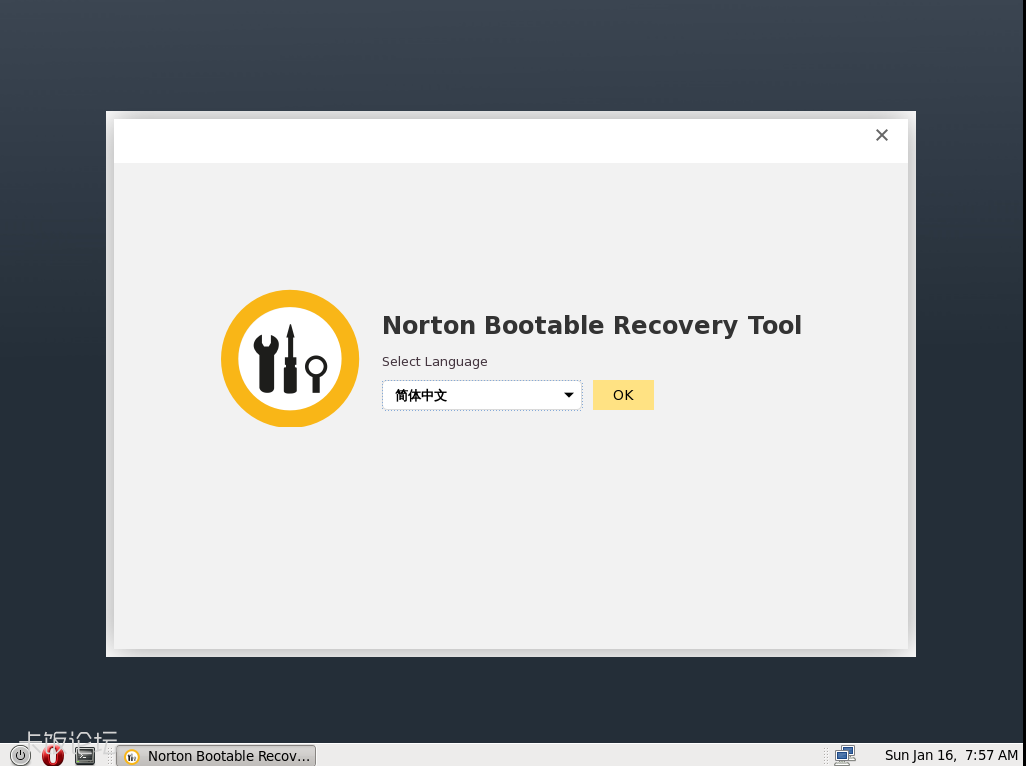Open the power shutdown menu icon
This screenshot has height=766, width=1026.
click(x=20, y=755)
